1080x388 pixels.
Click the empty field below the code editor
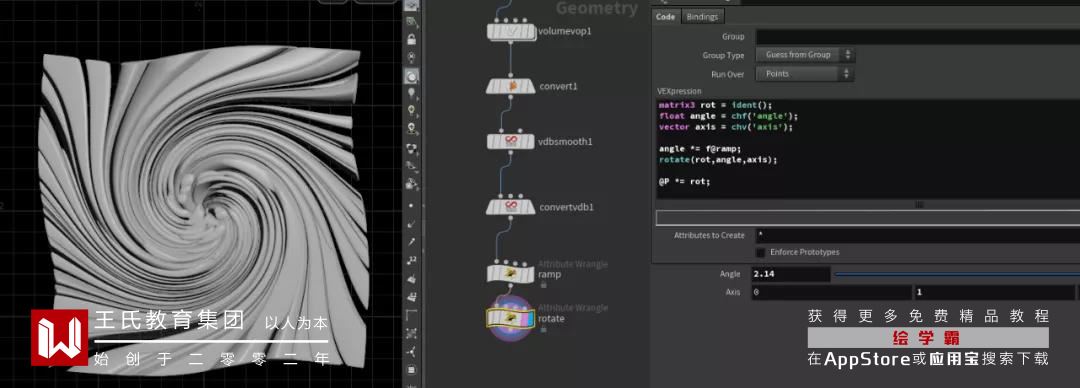pos(868,218)
